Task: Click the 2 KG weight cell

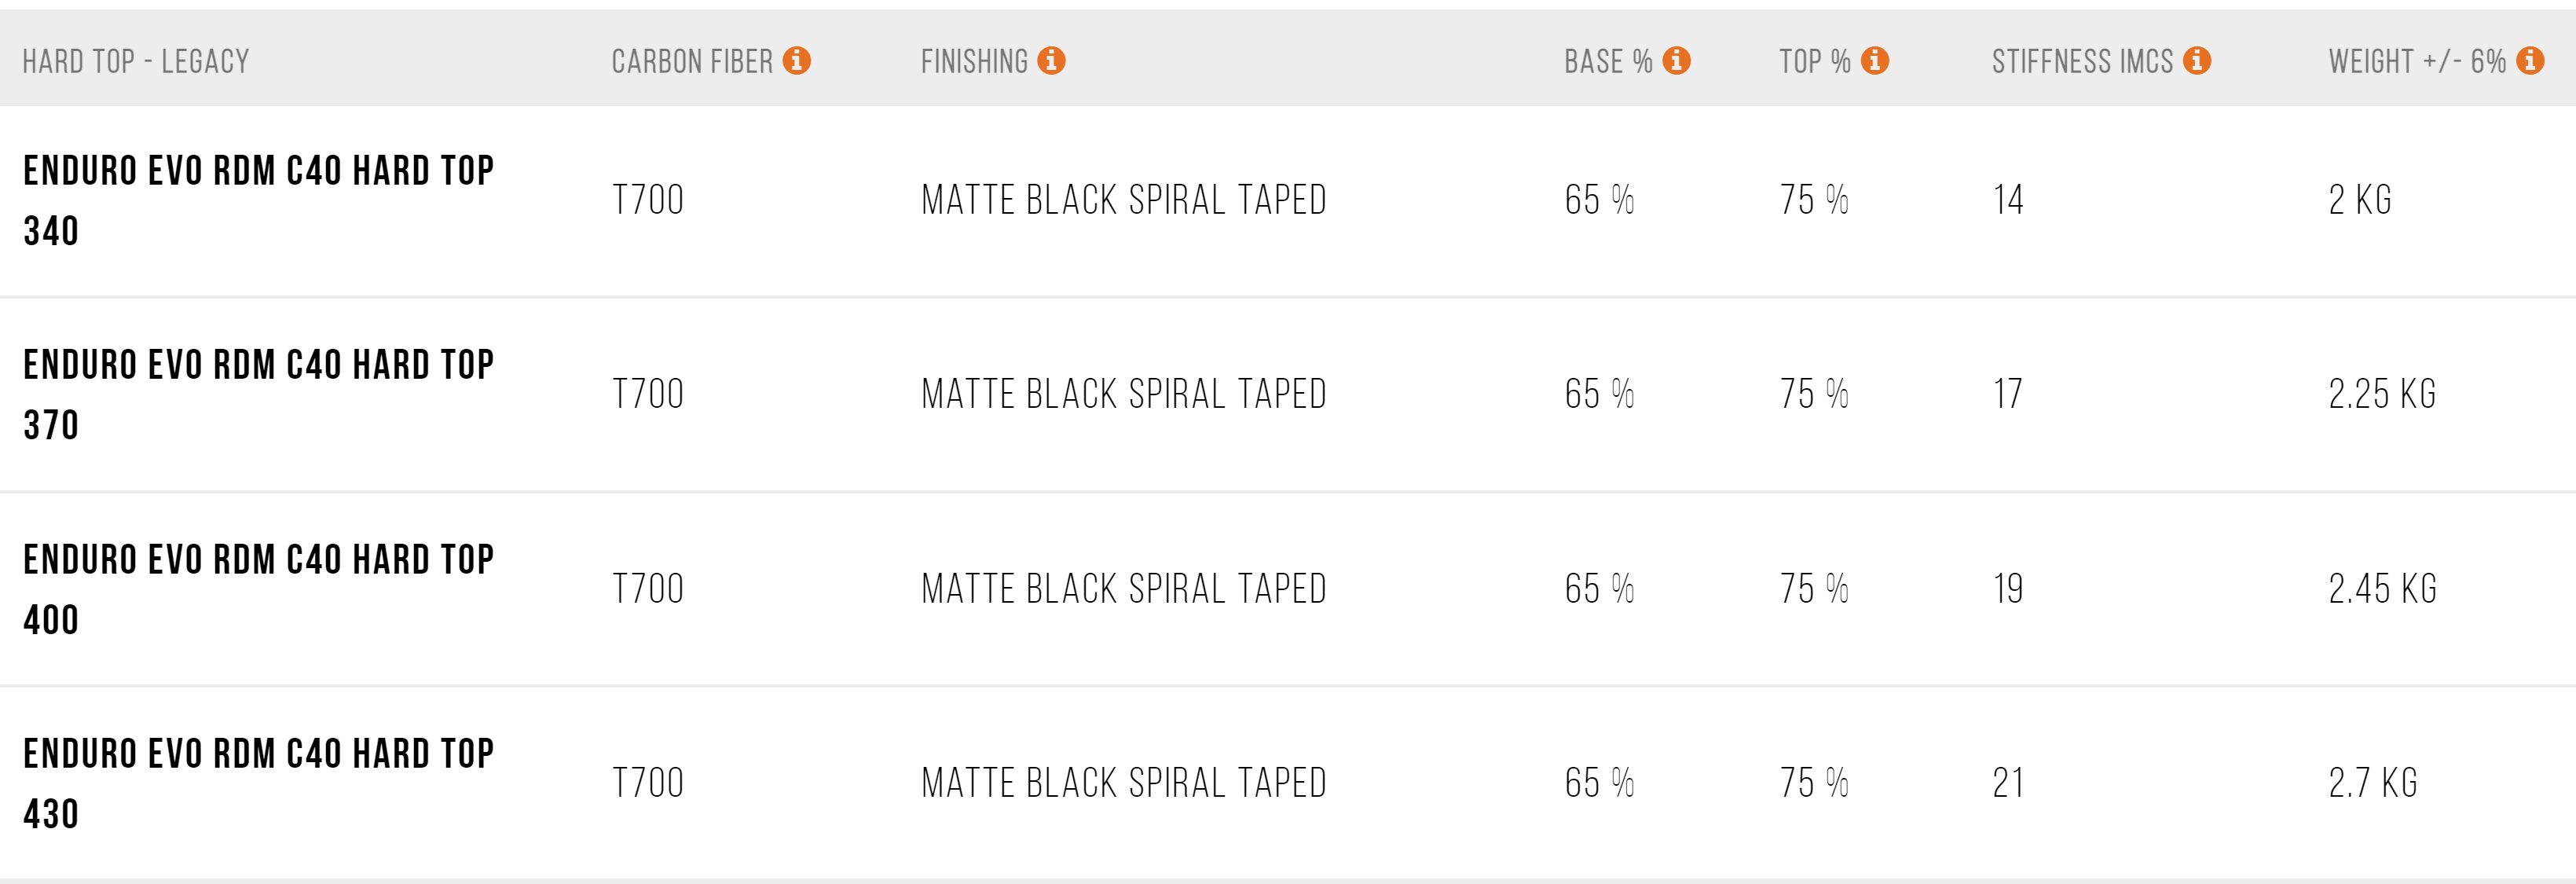Action: point(2360,200)
